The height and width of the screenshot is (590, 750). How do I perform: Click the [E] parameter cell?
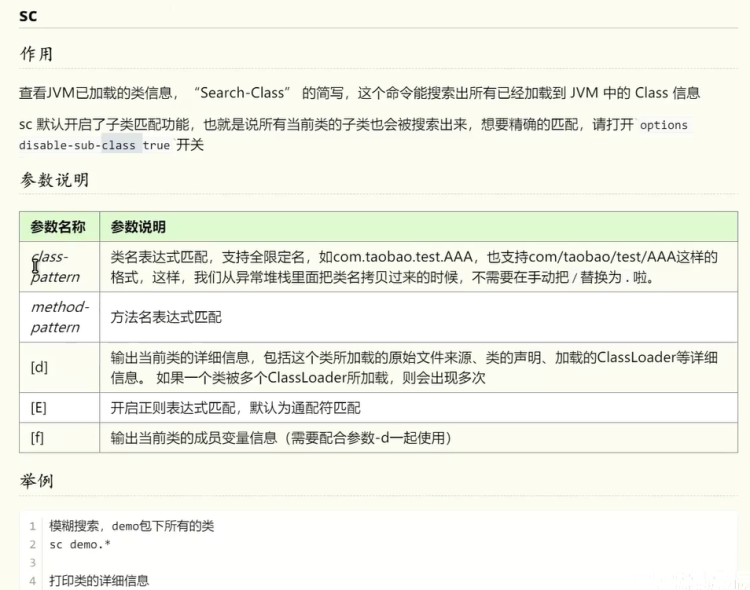(59, 408)
